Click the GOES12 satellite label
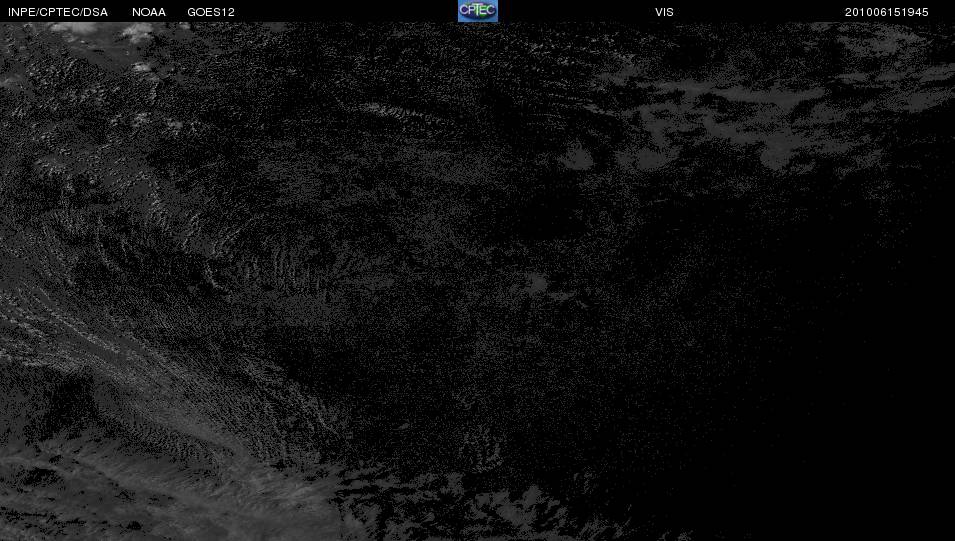Image resolution: width=955 pixels, height=541 pixels. pos(211,12)
